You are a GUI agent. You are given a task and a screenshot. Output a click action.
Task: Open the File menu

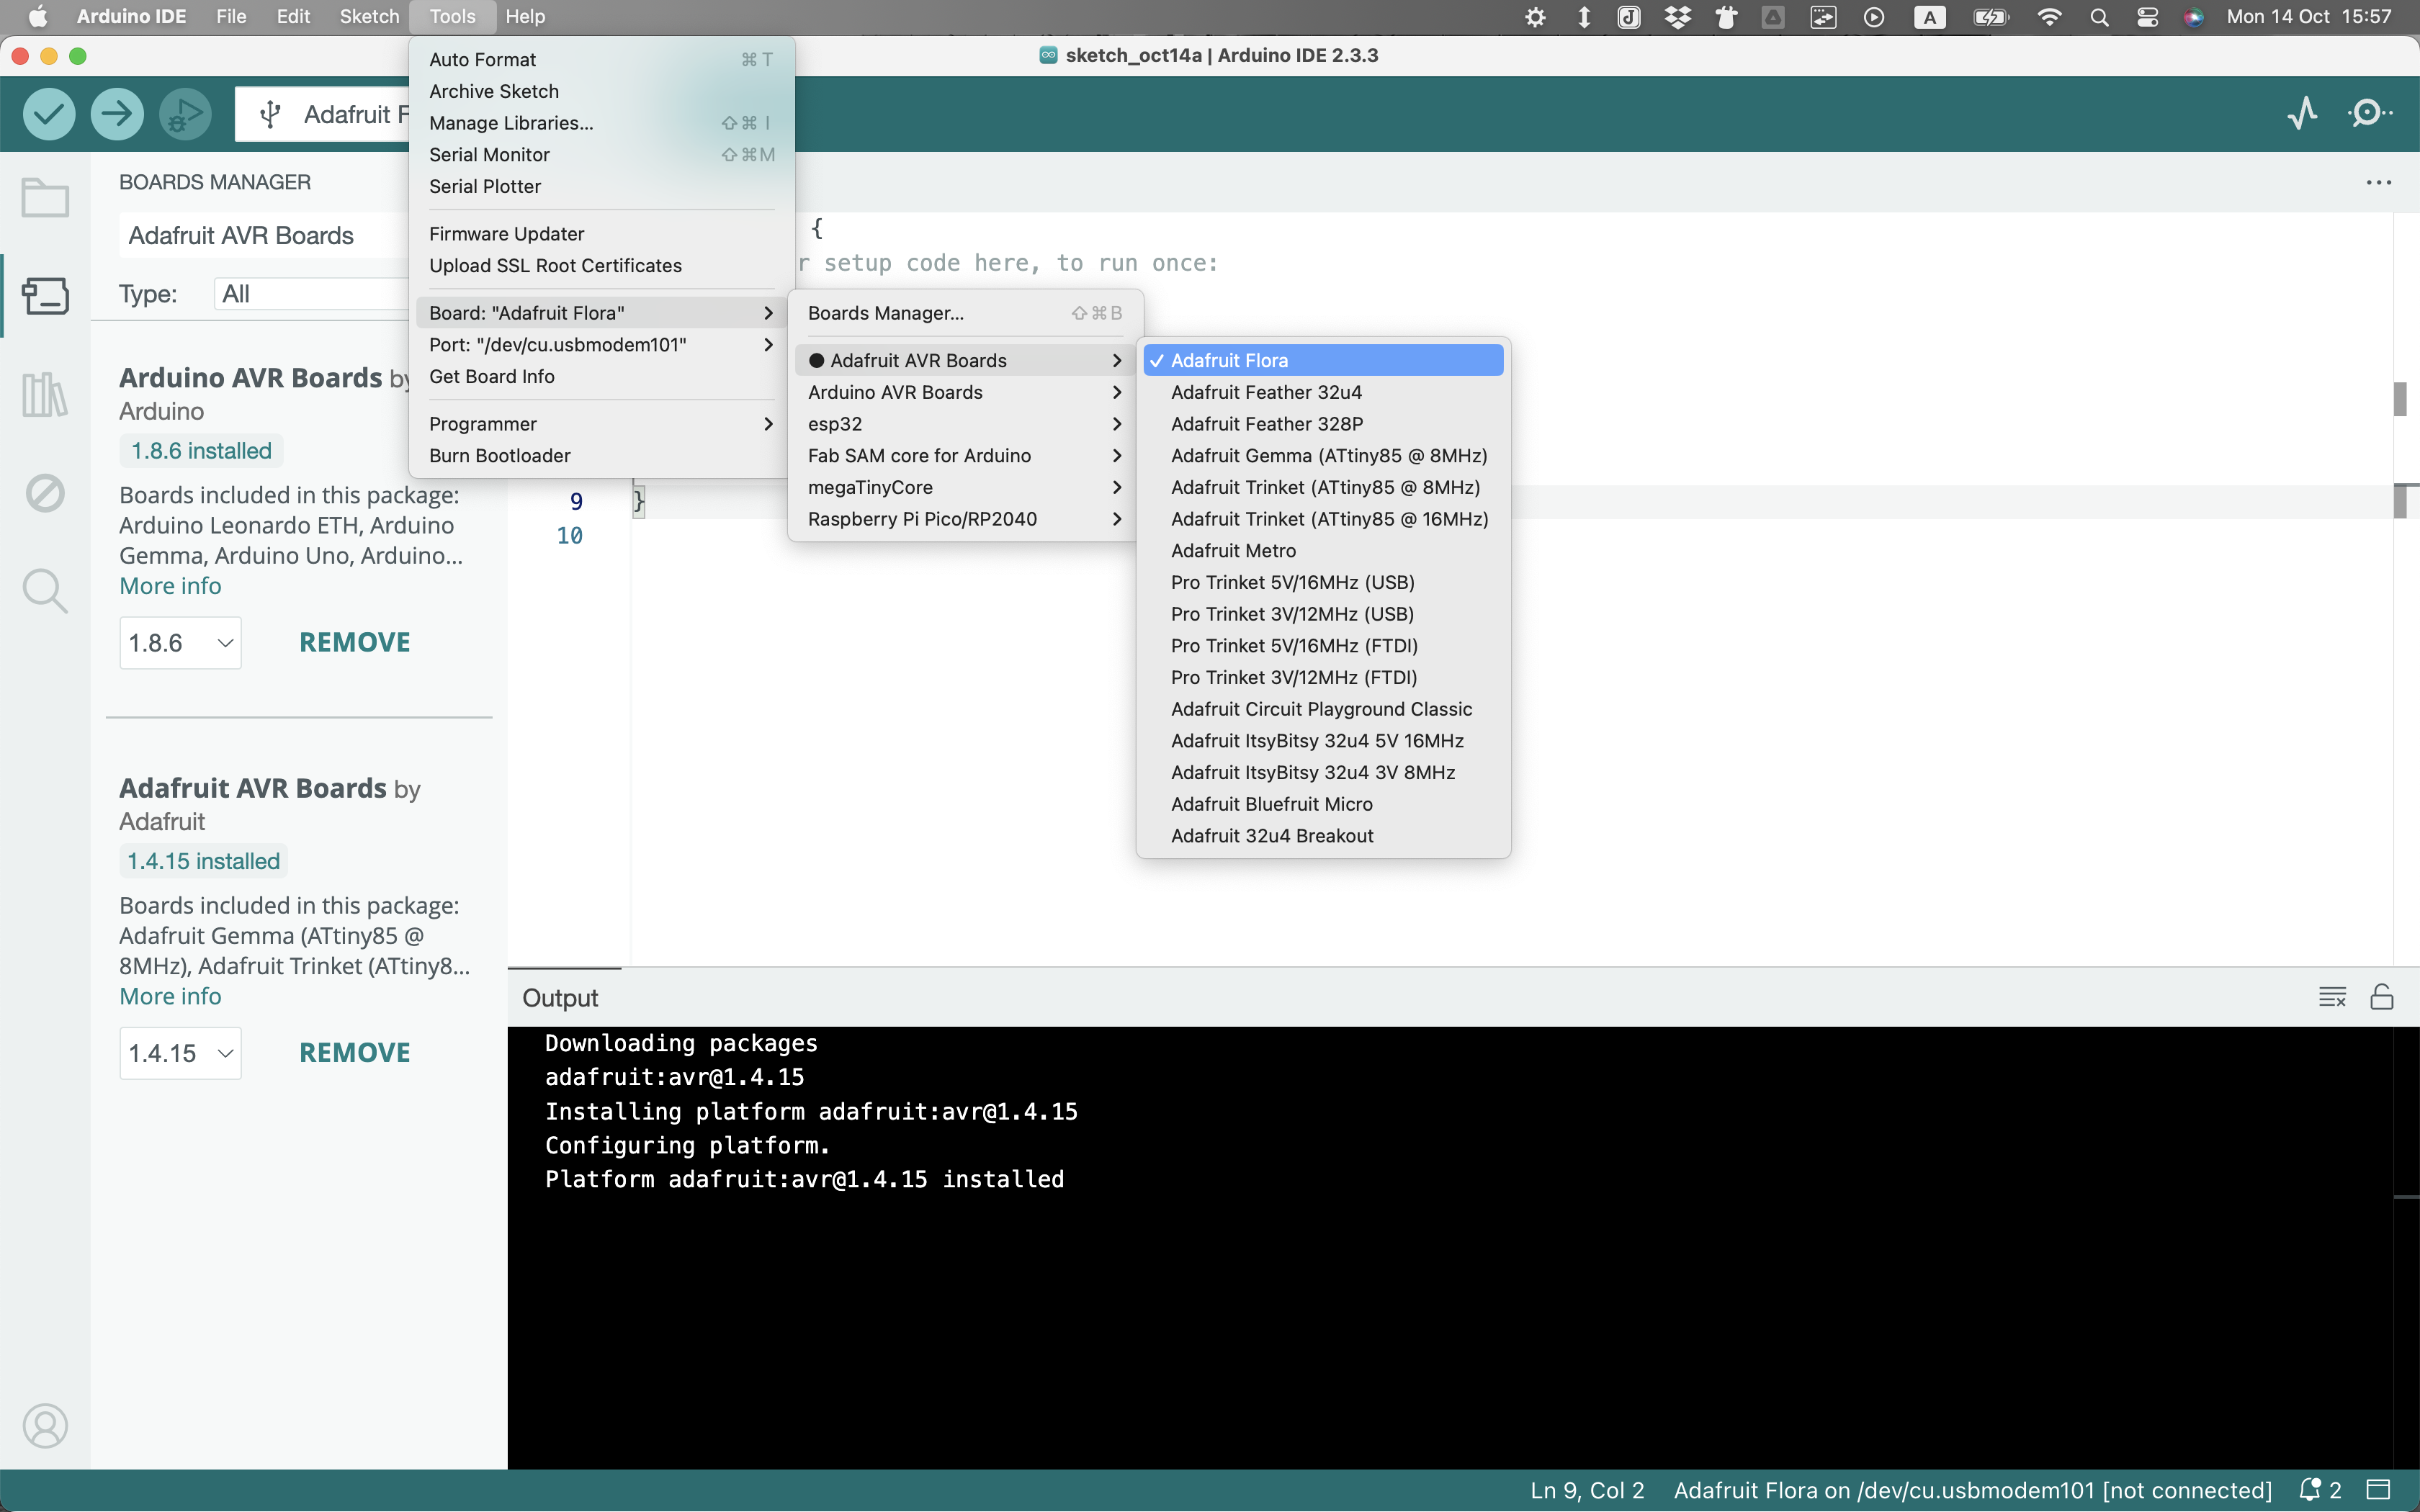tap(231, 17)
